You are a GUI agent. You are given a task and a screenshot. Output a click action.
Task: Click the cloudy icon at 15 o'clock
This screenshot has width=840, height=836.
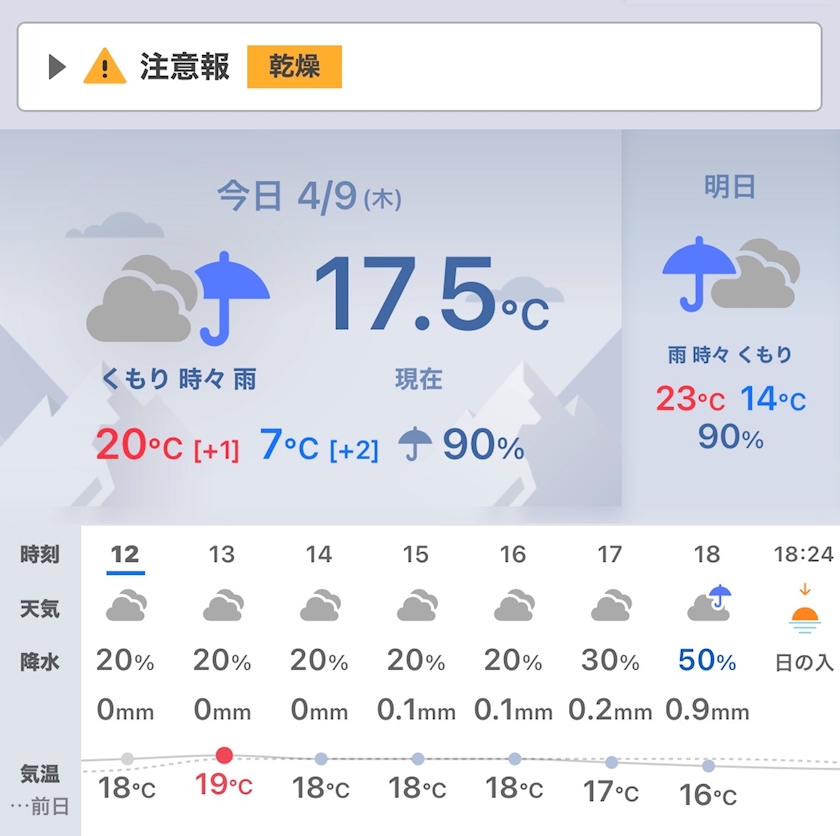(x=417, y=605)
